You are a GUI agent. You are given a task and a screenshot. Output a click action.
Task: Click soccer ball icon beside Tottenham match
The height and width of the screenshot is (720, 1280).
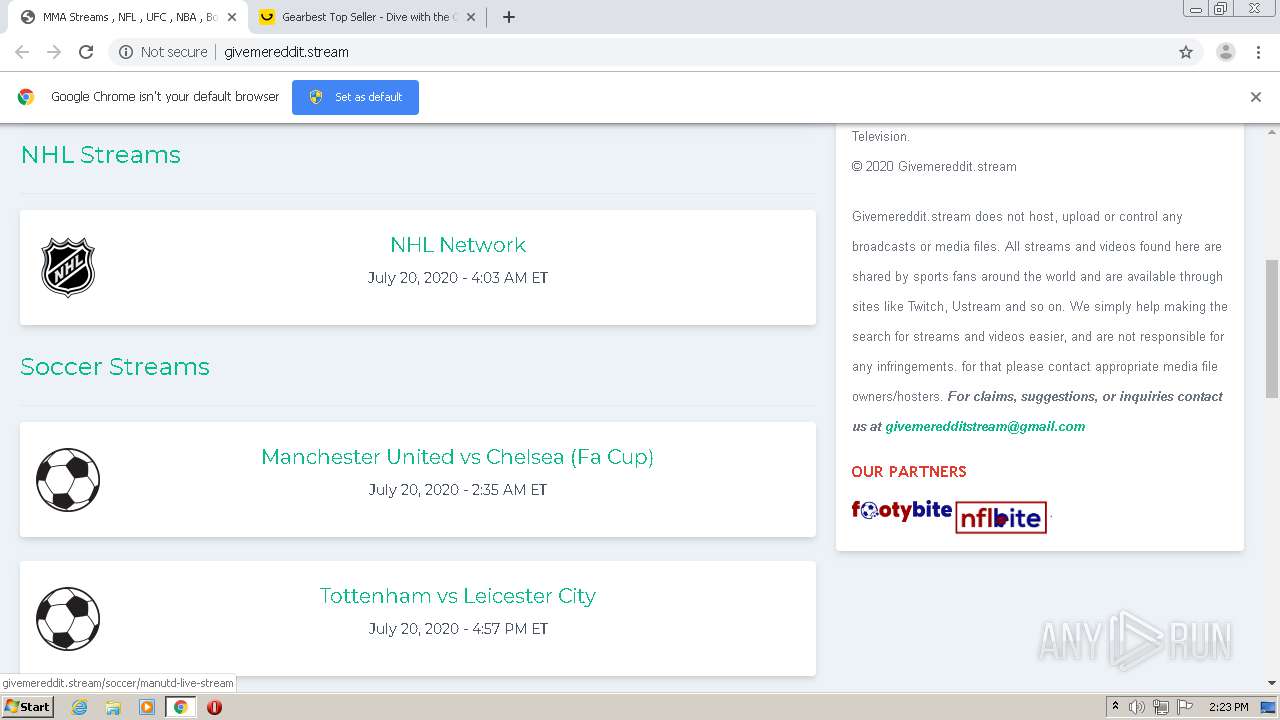[x=68, y=619]
